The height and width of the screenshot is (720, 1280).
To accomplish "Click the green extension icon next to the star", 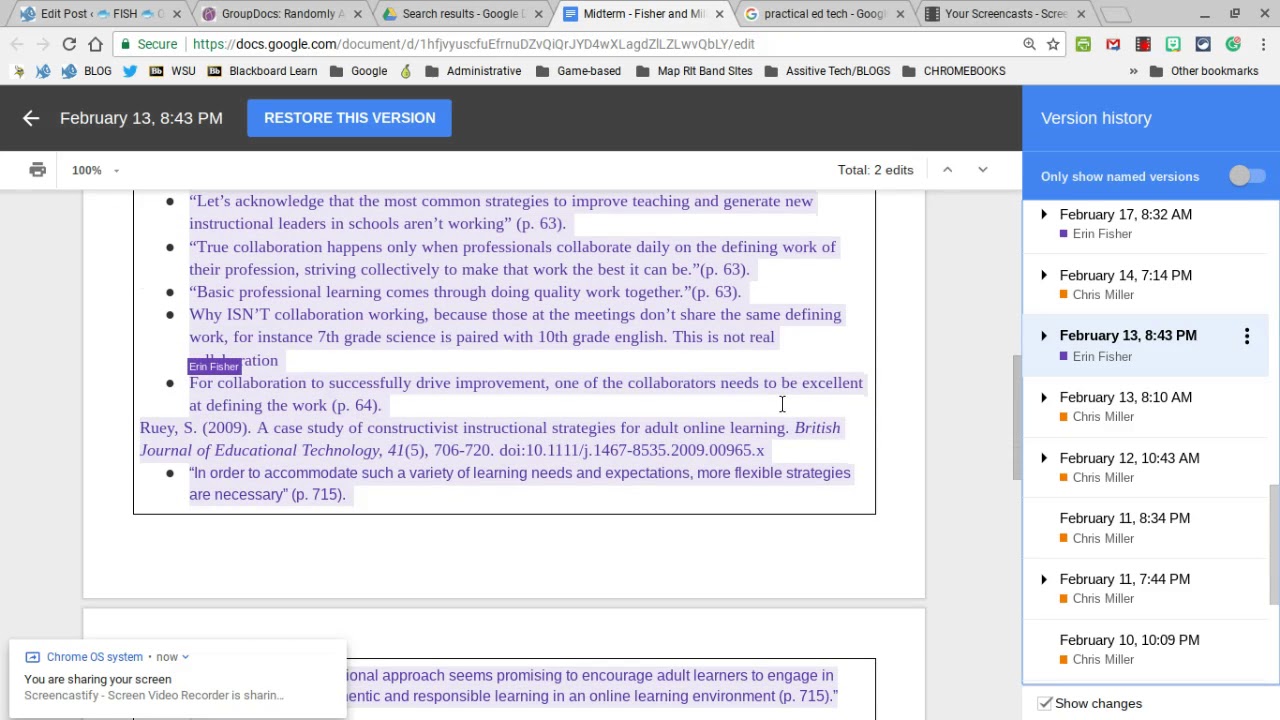I will (x=1083, y=44).
